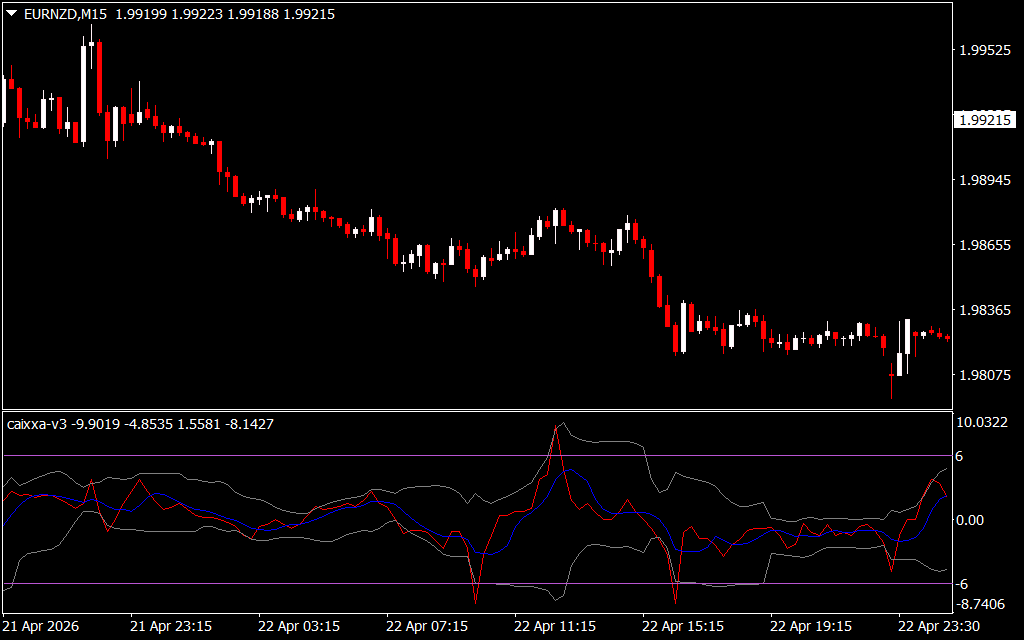Click the red indicator peak near 10.0322
This screenshot has height=640, width=1024.
pos(556,426)
